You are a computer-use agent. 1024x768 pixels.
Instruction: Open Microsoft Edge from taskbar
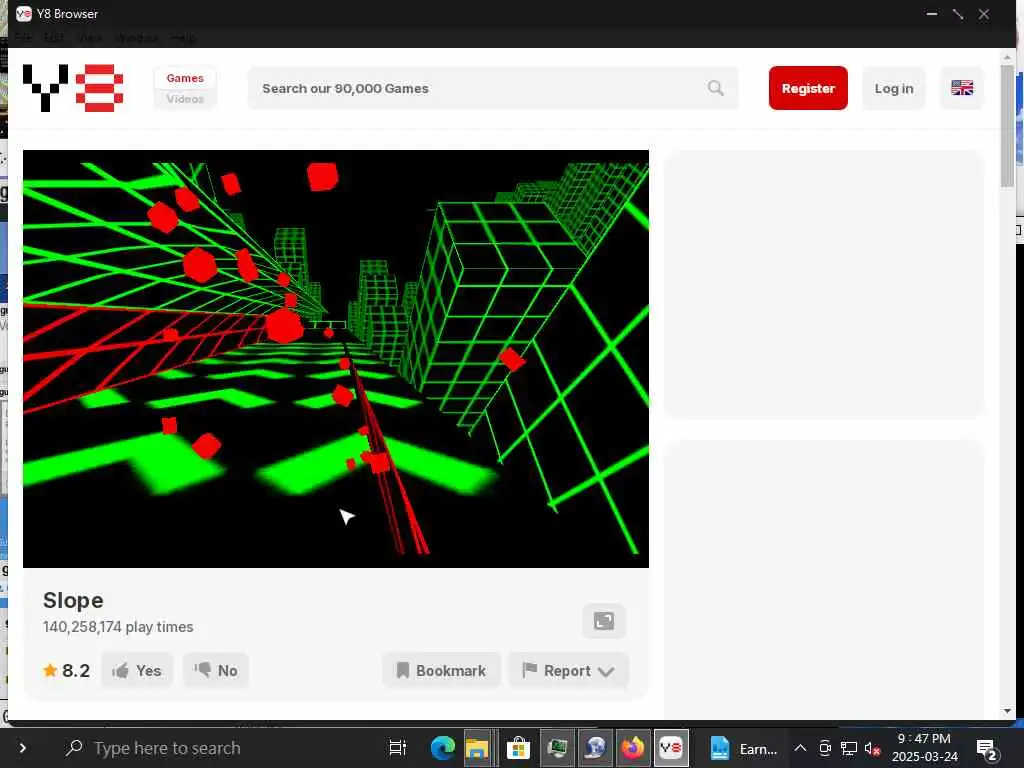pos(442,748)
